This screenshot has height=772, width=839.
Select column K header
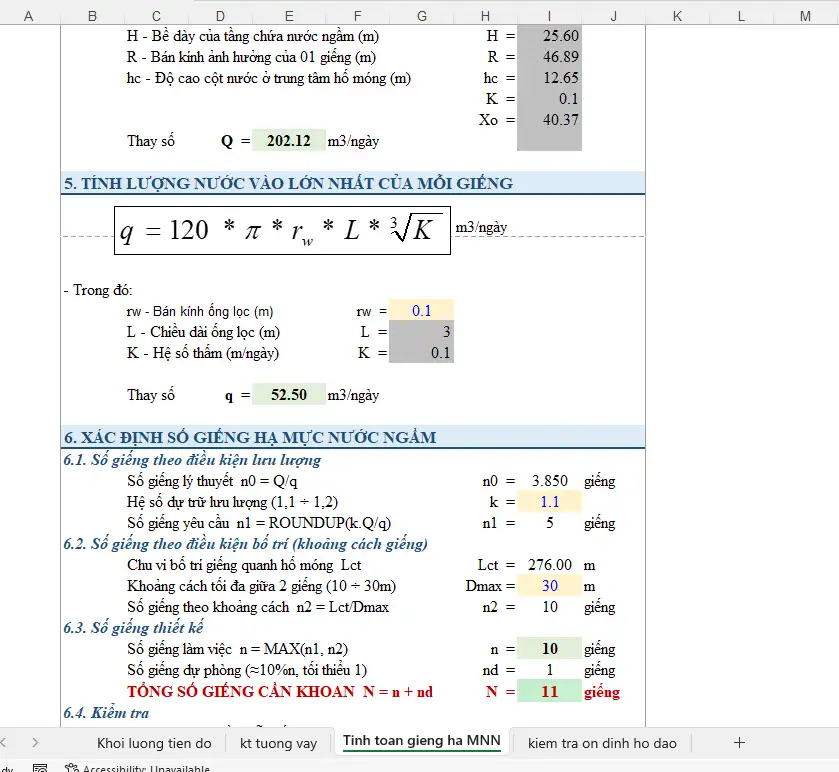677,17
